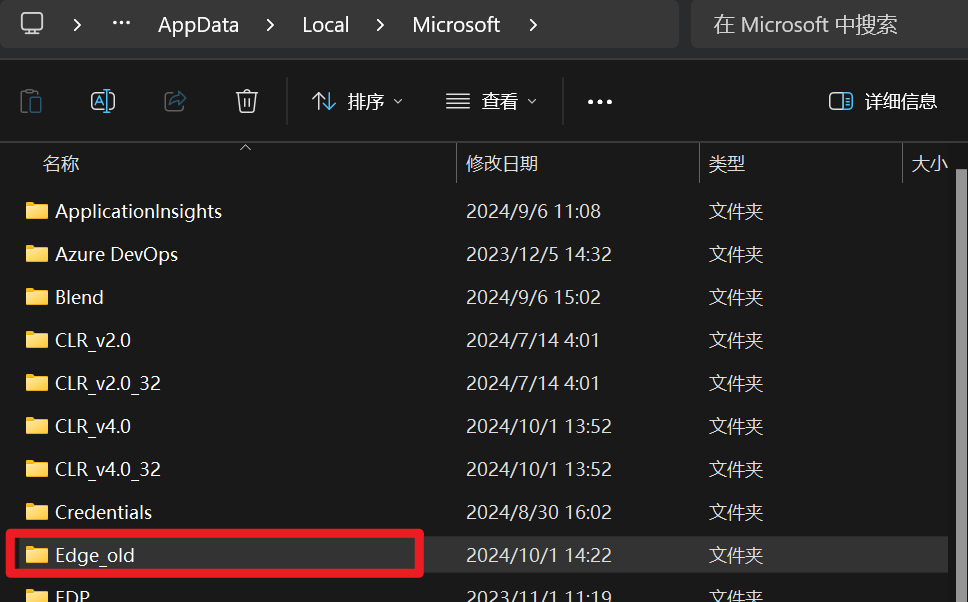Image resolution: width=968 pixels, height=602 pixels.
Task: Click the Microsoft search box
Action: 825,25
